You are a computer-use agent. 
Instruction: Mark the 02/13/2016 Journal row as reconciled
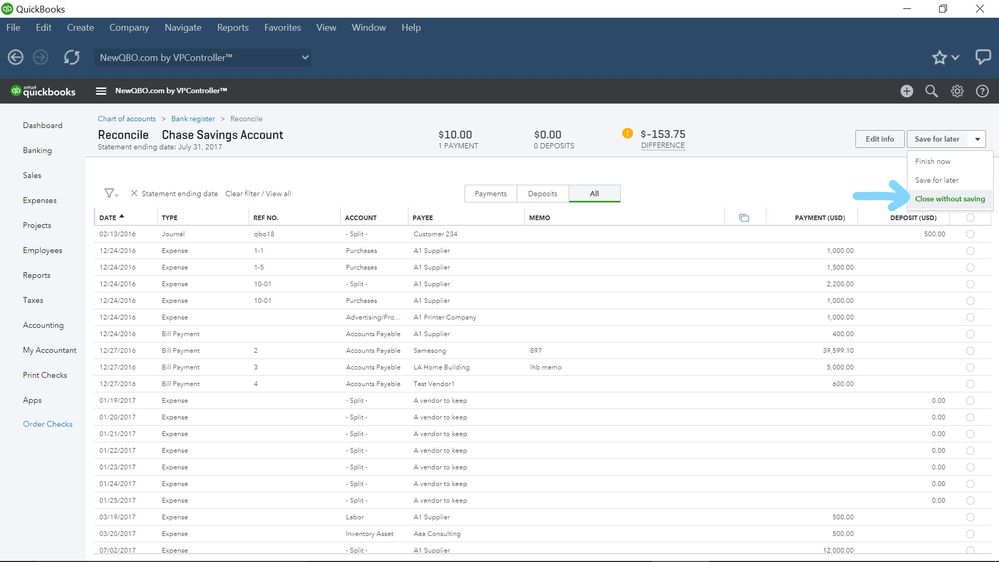coord(970,234)
